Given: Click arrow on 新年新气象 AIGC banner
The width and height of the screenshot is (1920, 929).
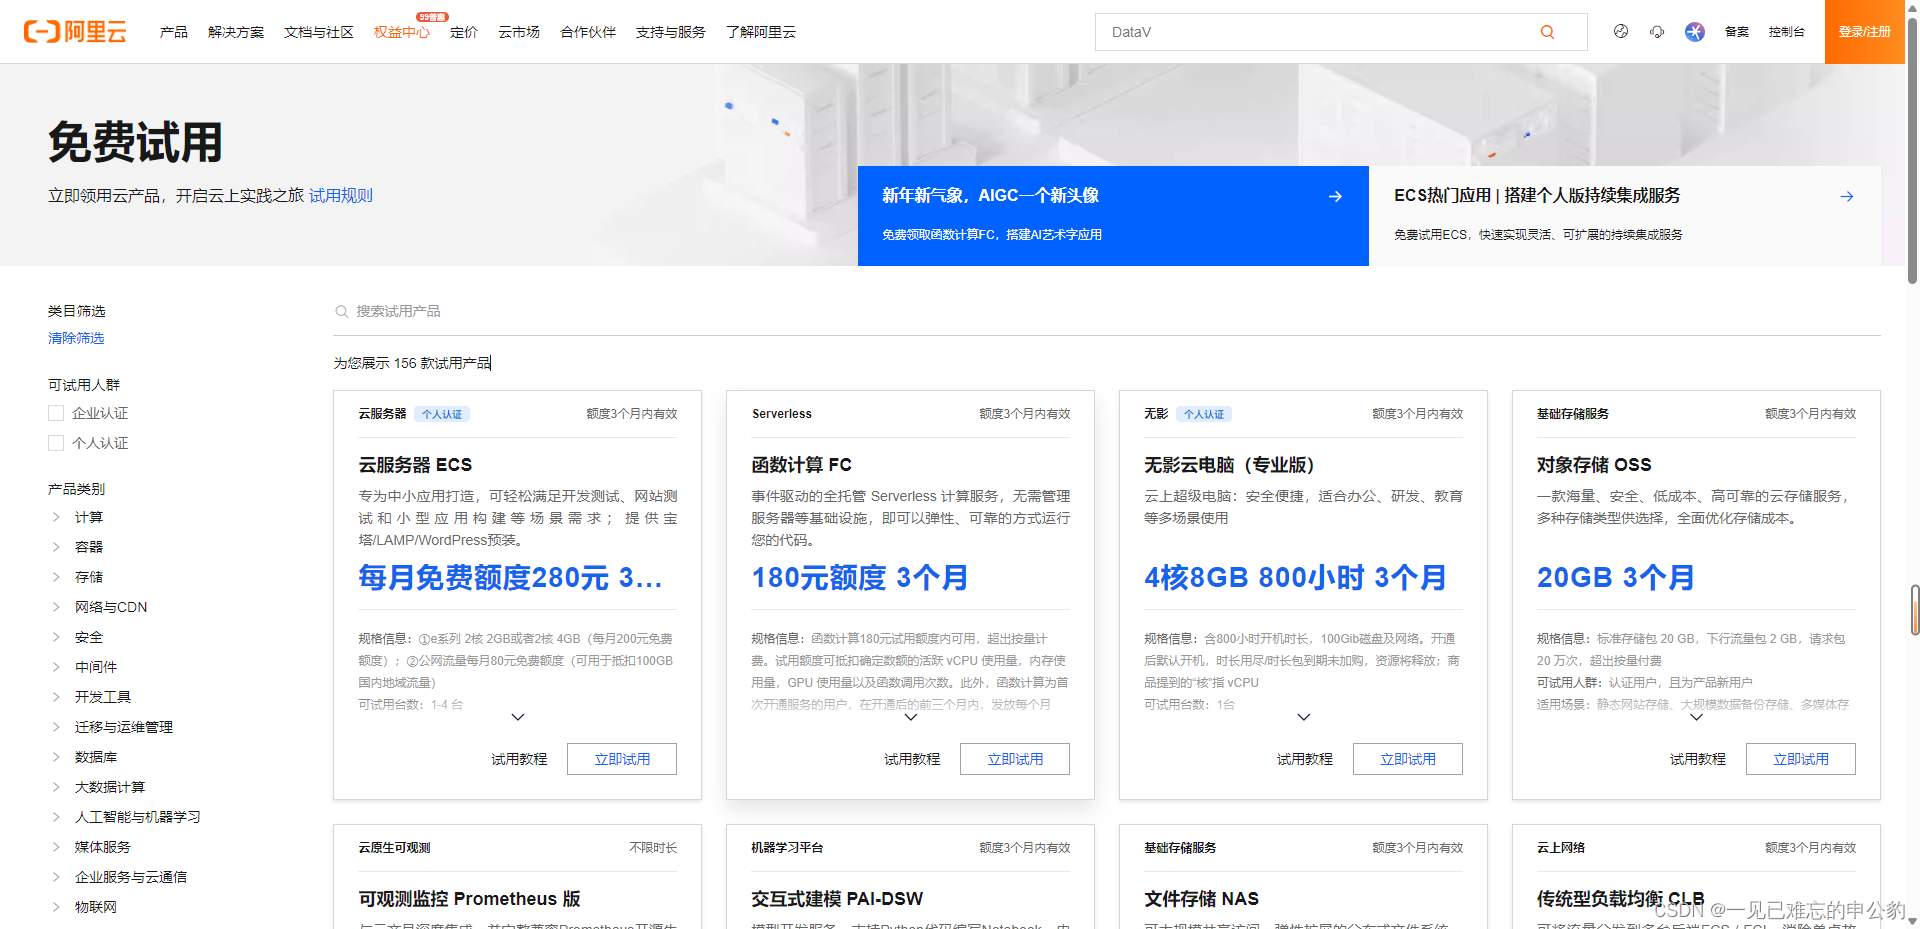Looking at the screenshot, I should tap(1335, 196).
